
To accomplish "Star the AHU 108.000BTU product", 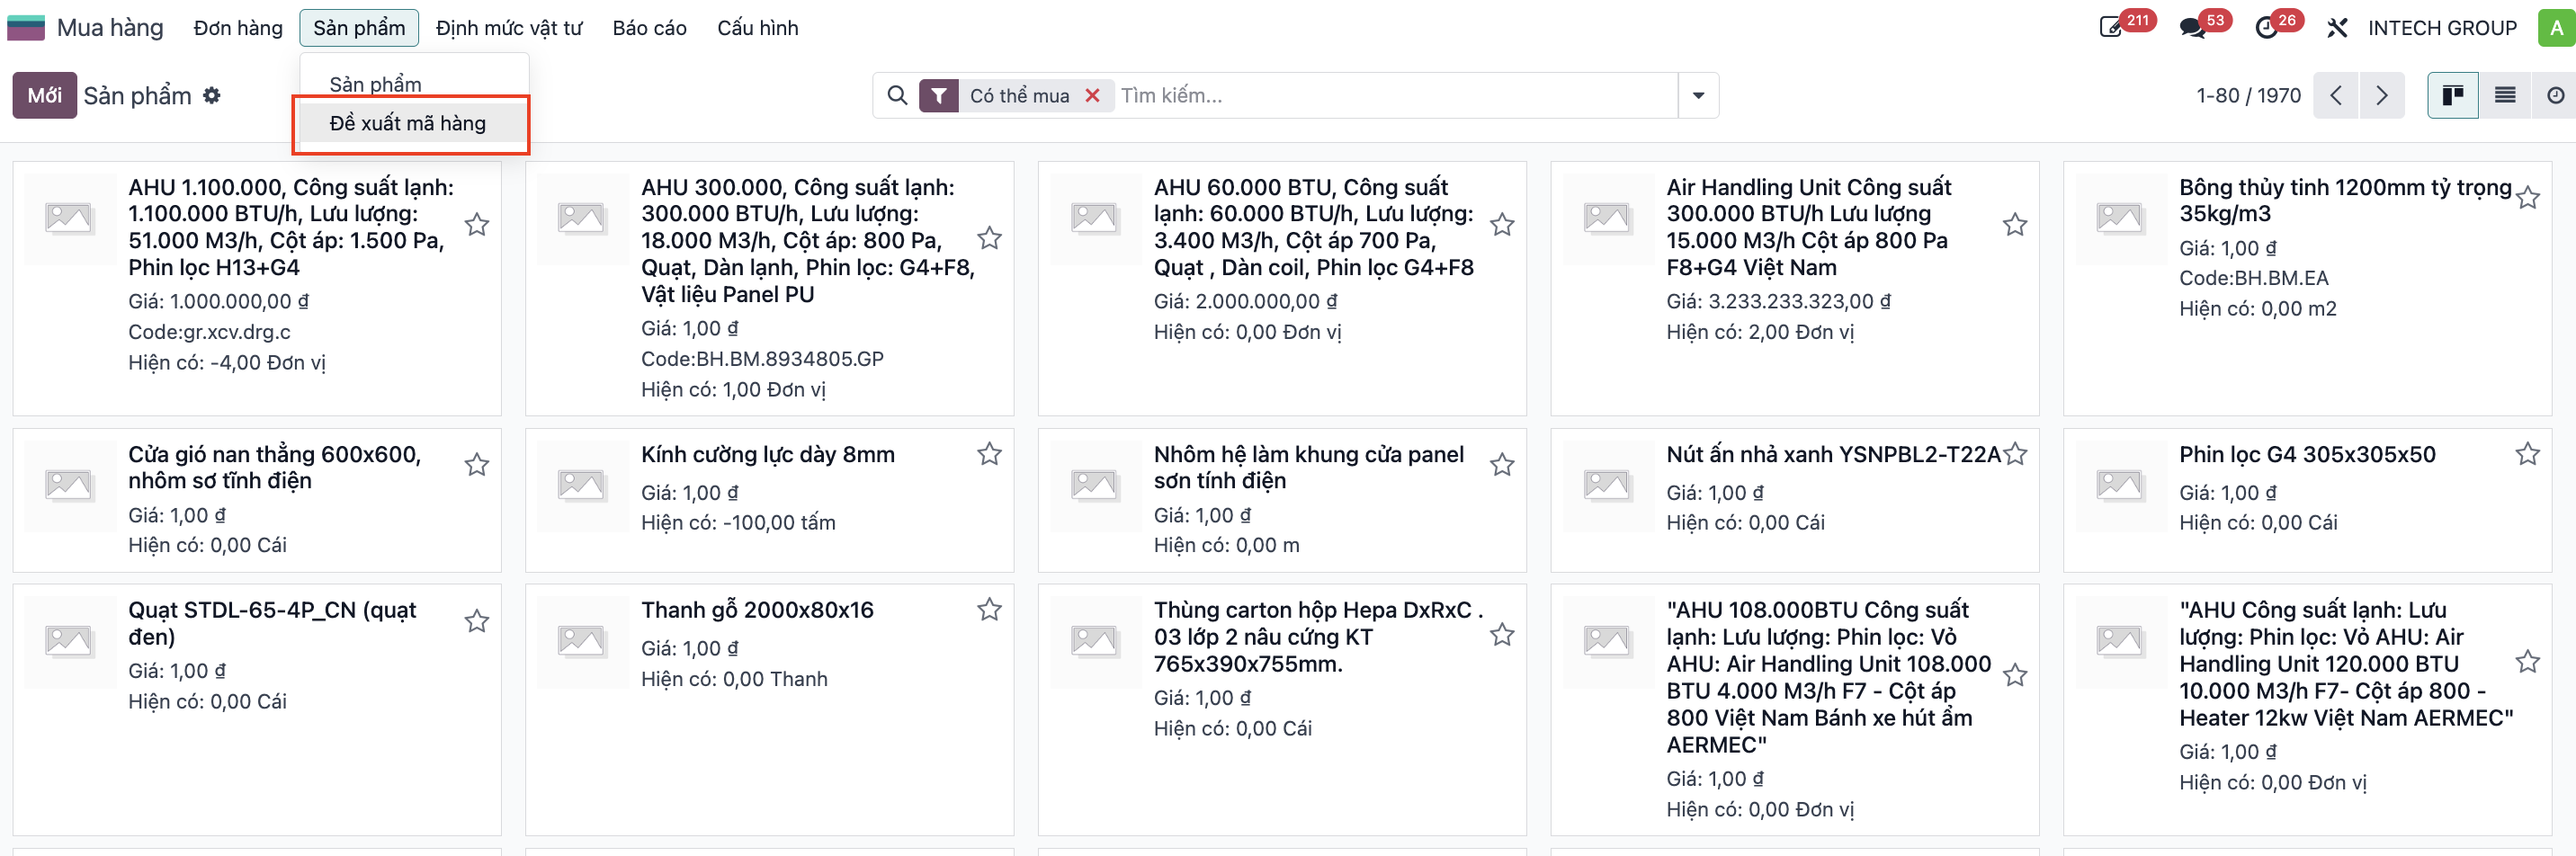I will point(2015,676).
